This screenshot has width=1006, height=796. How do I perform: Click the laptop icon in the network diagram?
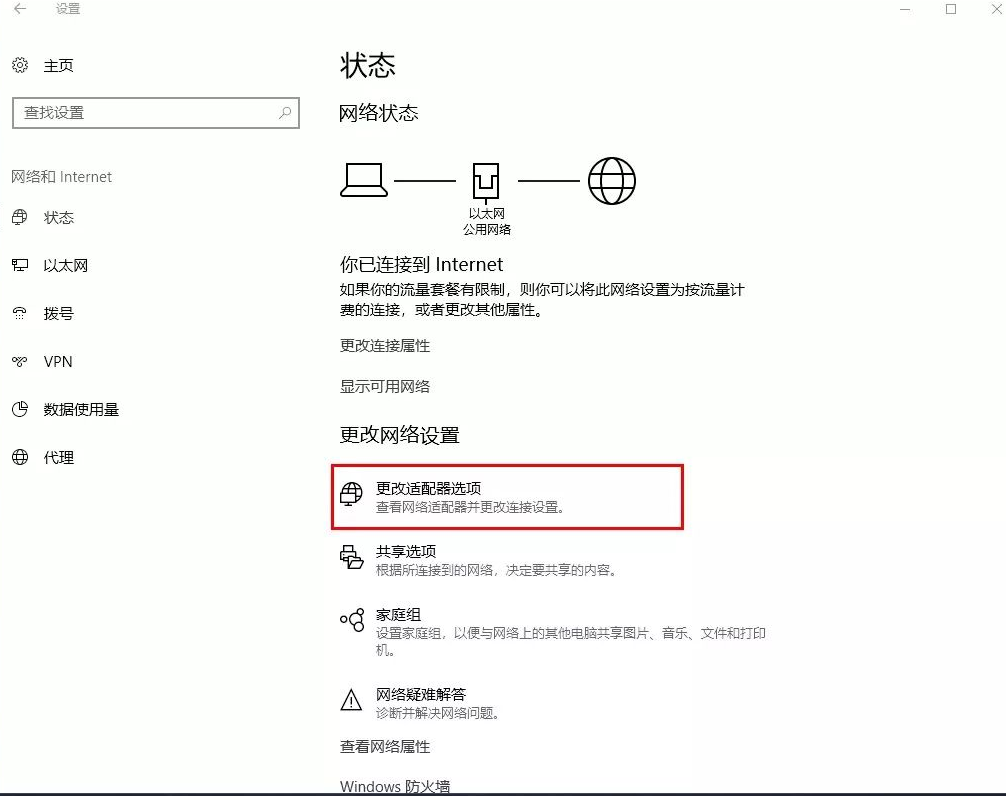363,180
